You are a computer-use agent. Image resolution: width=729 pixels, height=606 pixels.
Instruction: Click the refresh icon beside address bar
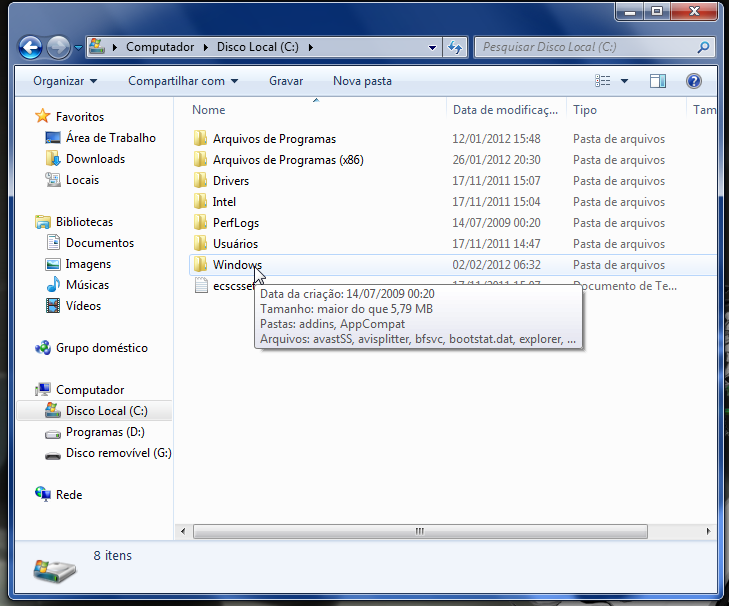coord(456,47)
